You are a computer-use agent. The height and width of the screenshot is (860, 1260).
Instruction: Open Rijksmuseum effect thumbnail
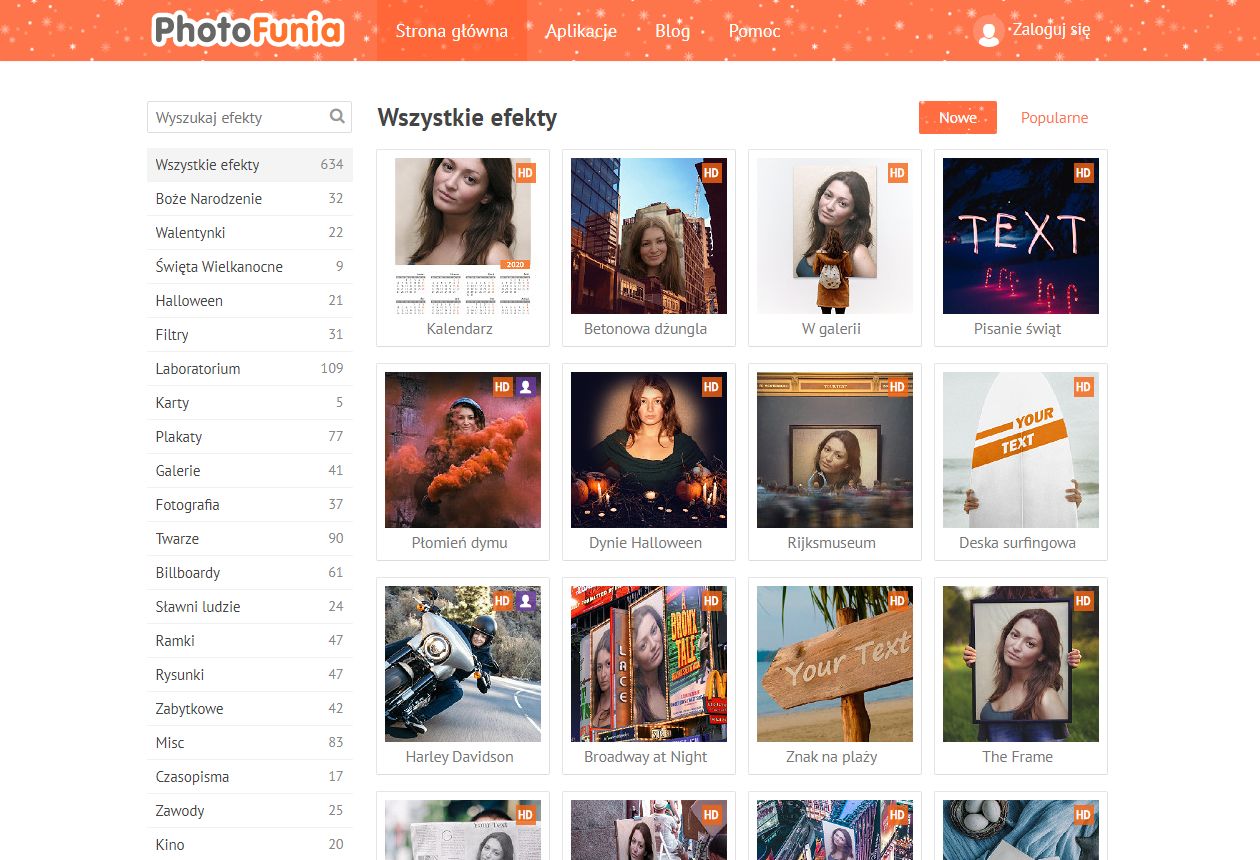835,450
